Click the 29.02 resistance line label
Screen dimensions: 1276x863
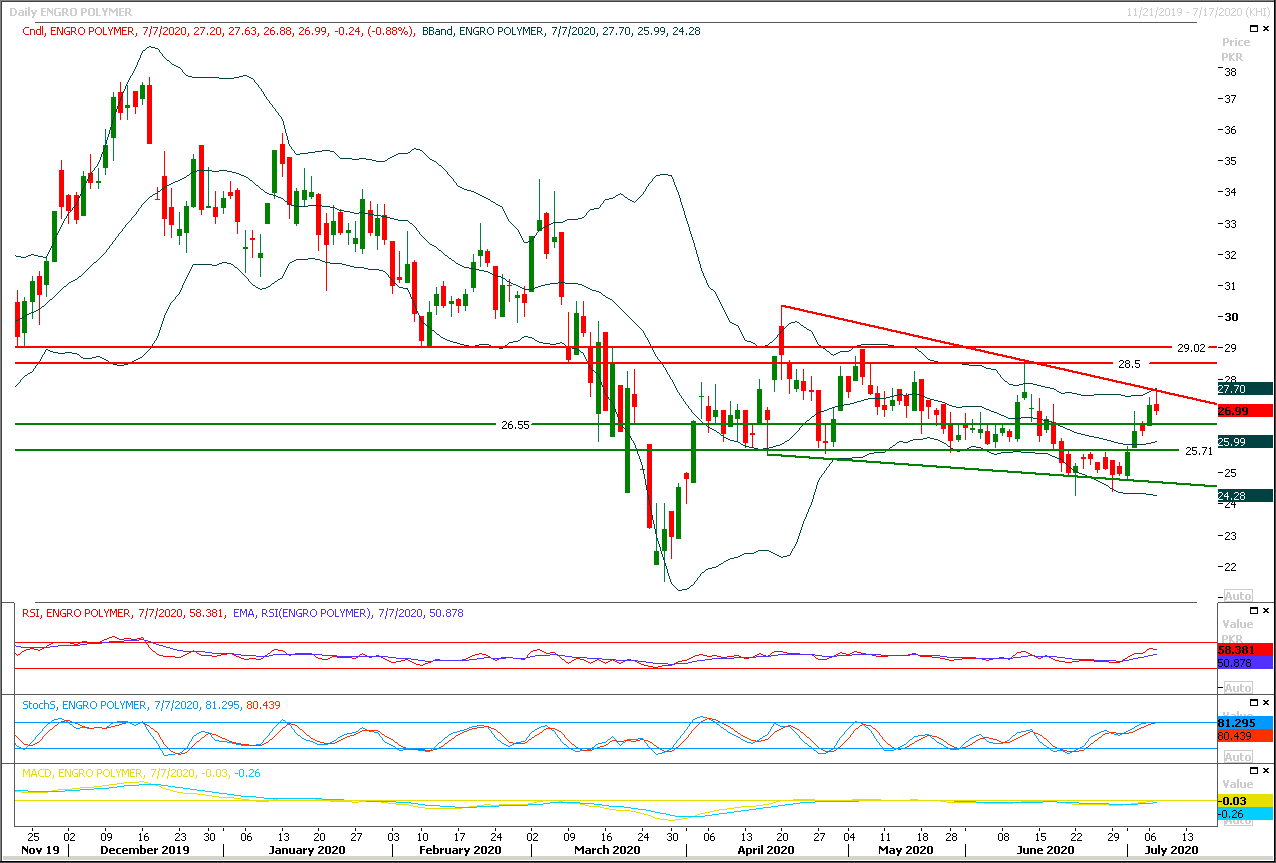(1192, 348)
